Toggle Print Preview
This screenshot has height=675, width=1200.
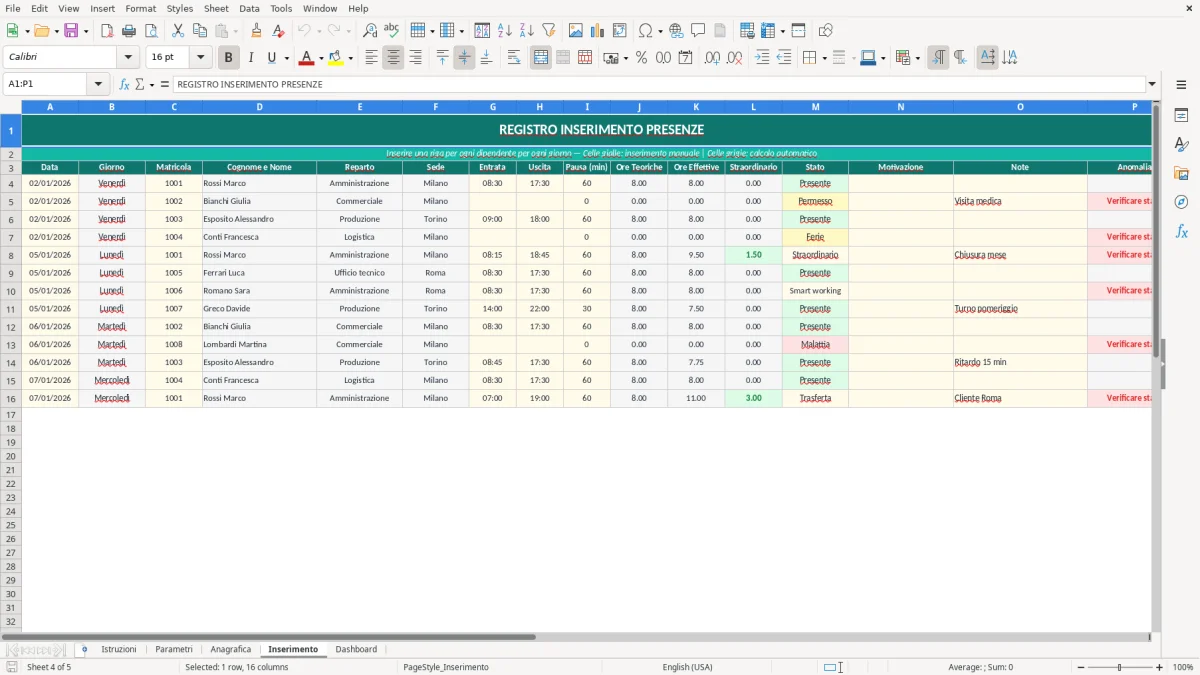pos(151,31)
